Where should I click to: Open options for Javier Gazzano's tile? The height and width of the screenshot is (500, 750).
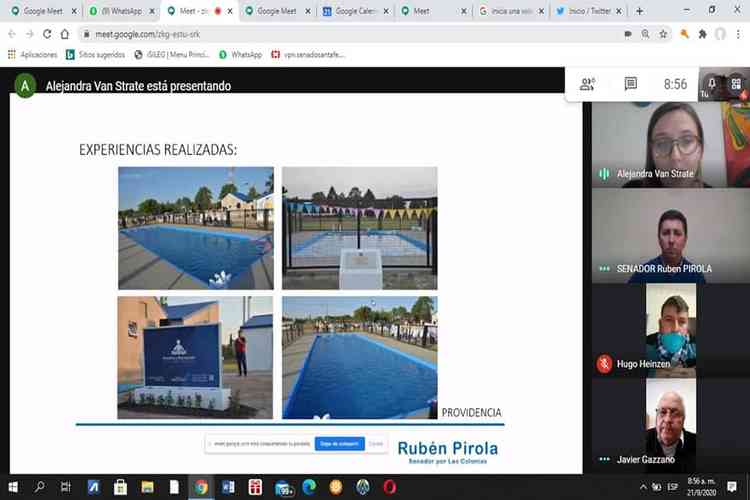coord(605,459)
